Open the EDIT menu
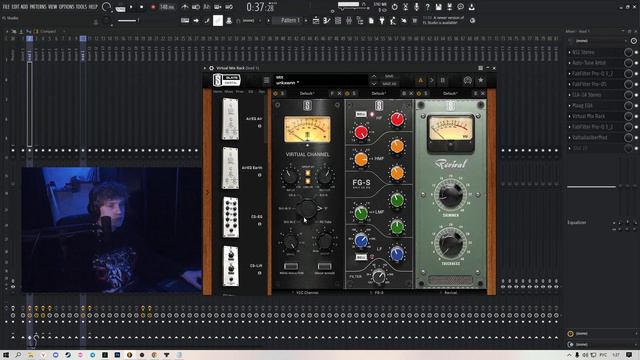The width and height of the screenshot is (640, 360). click(16, 7)
